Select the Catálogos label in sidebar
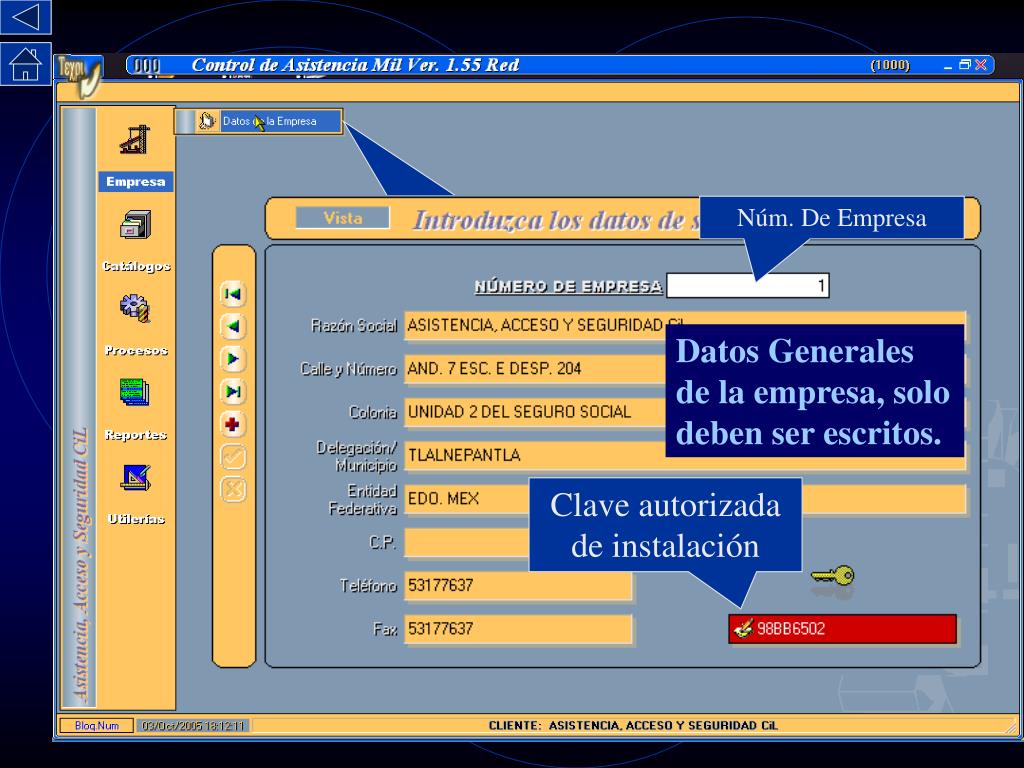Image resolution: width=1024 pixels, height=768 pixels. [x=136, y=266]
